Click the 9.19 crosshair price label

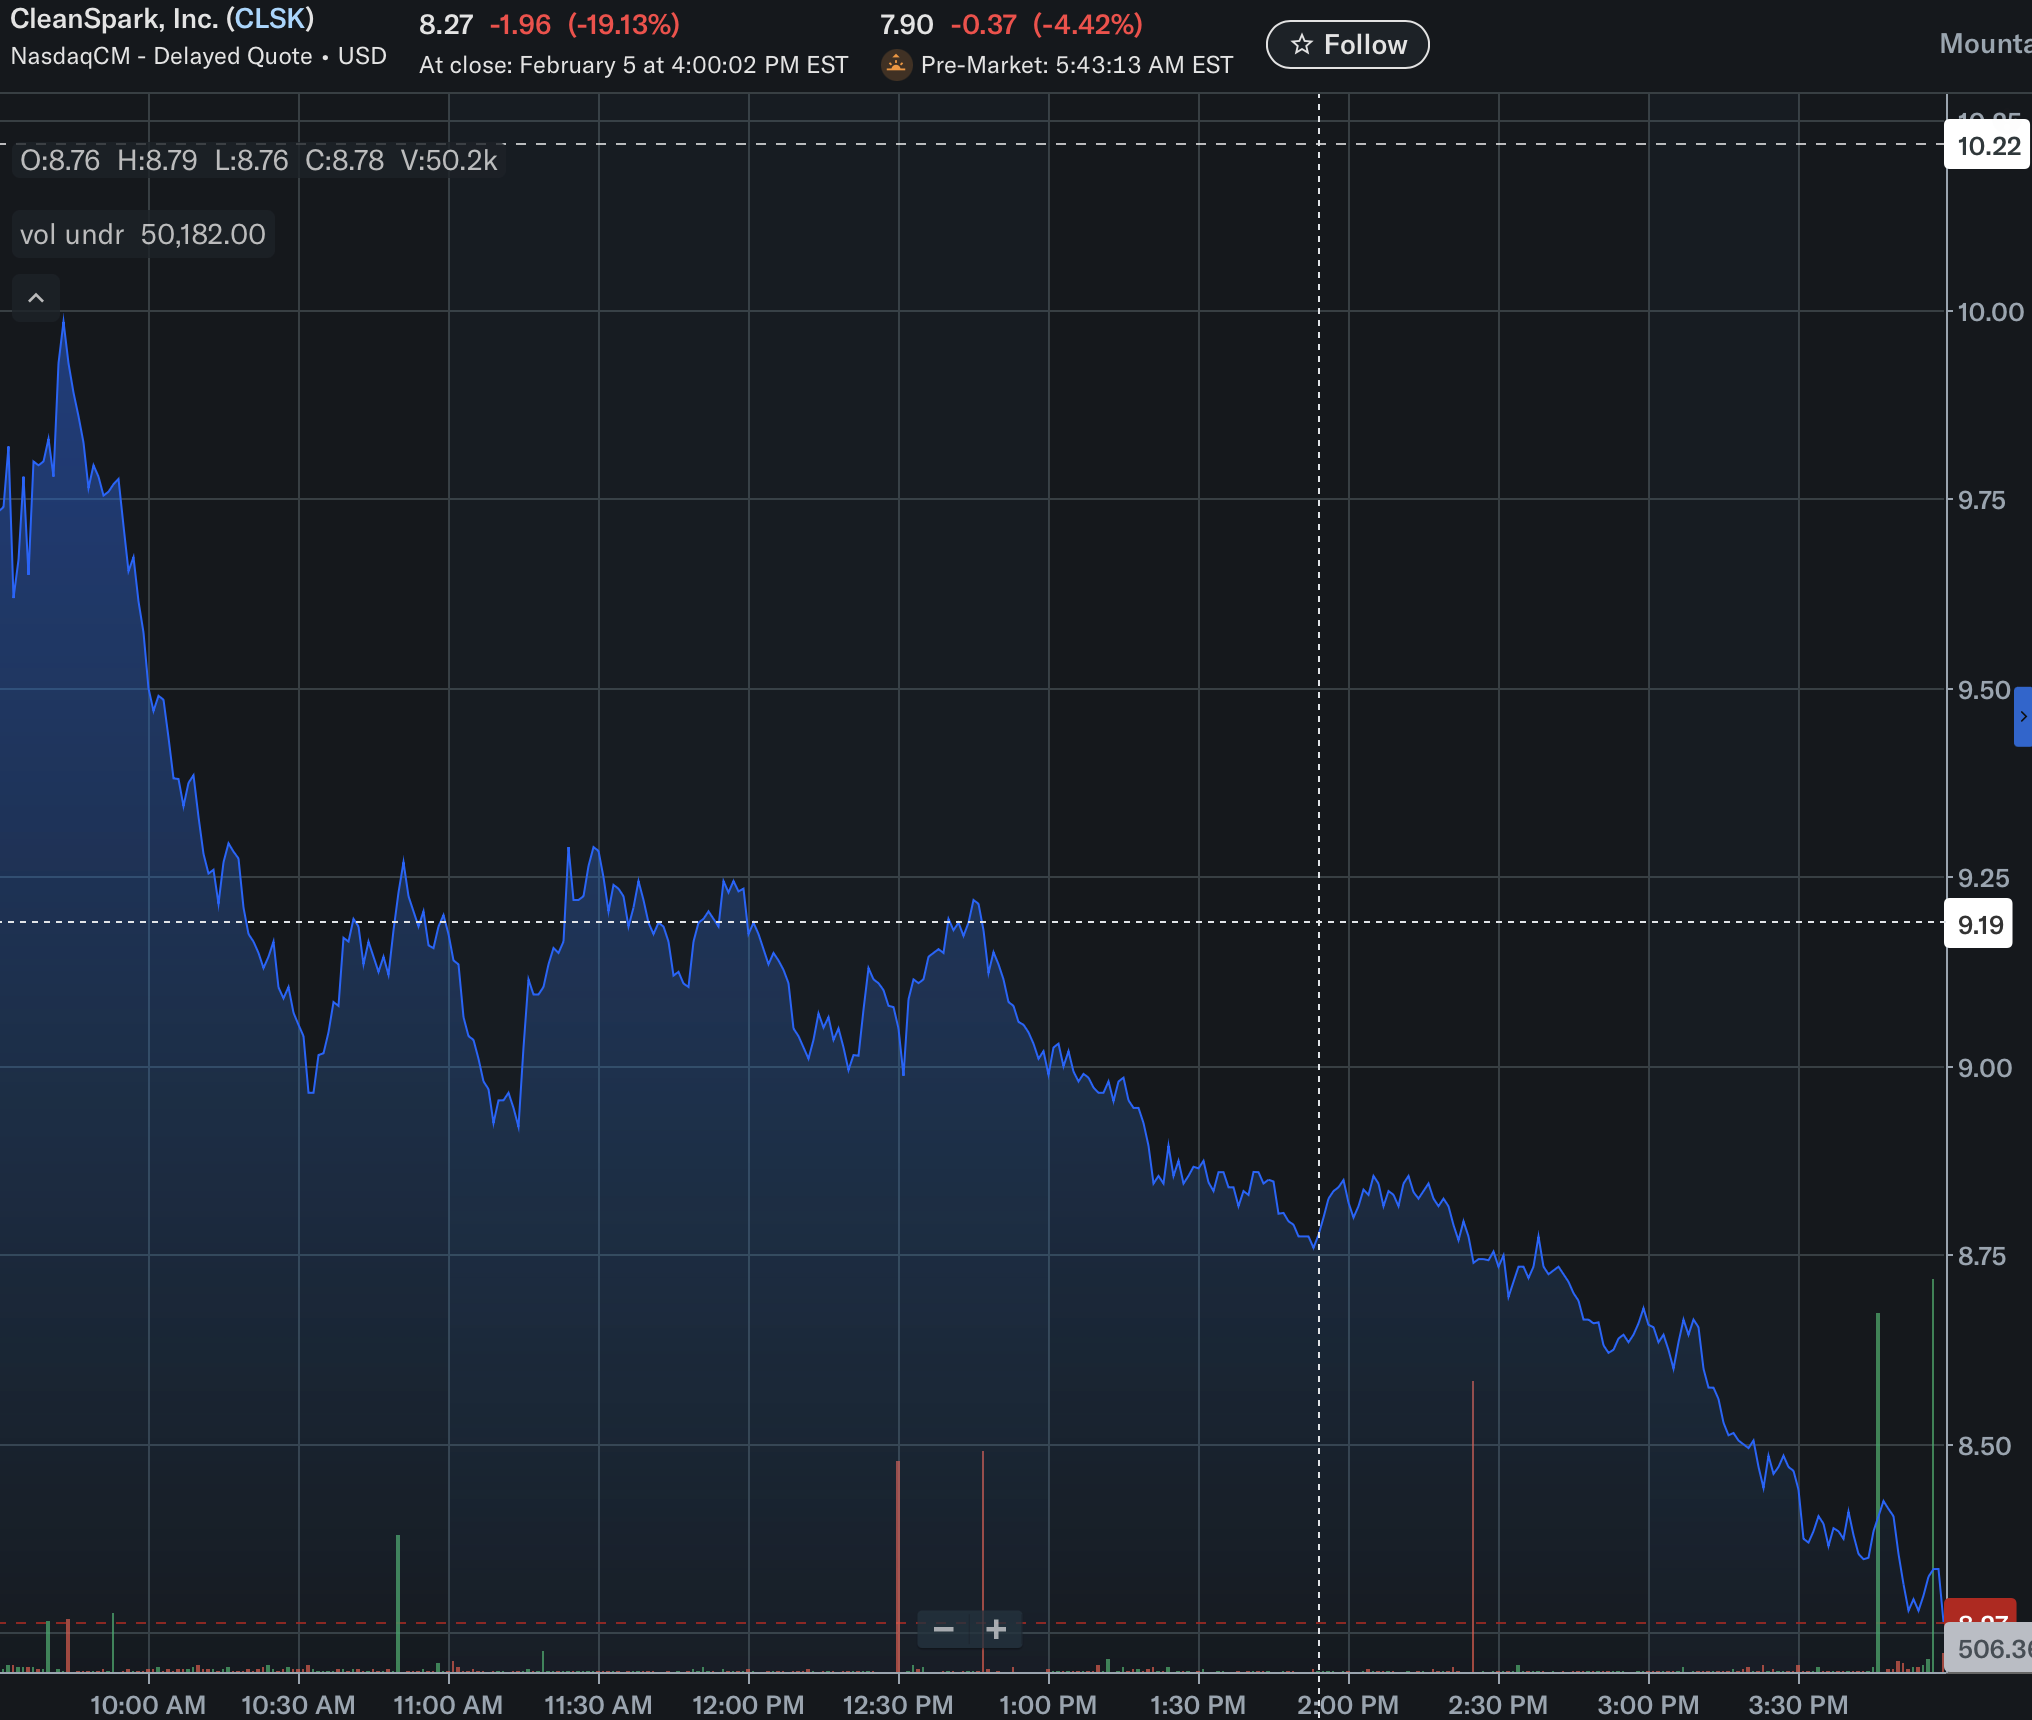(x=1979, y=924)
